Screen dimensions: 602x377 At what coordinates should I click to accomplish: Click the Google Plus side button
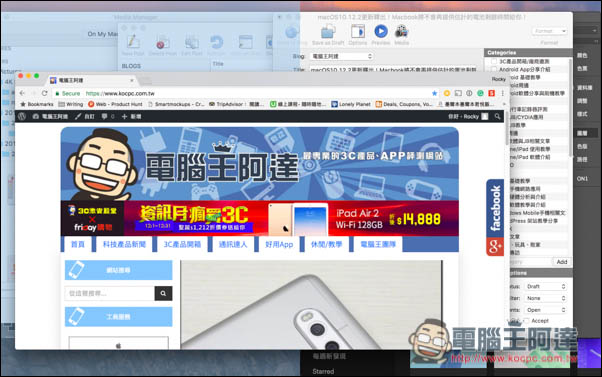(495, 247)
